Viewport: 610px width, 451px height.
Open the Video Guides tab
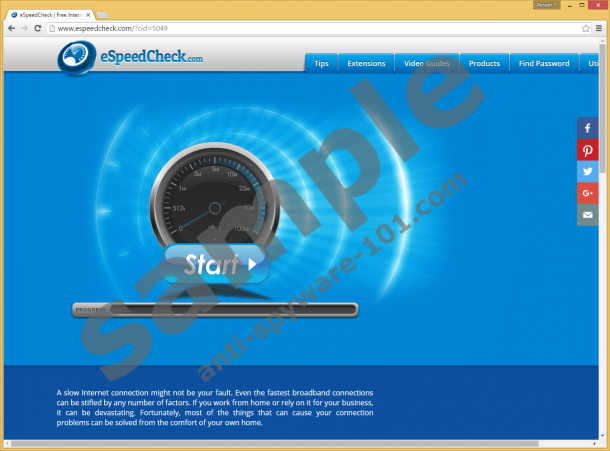[427, 63]
